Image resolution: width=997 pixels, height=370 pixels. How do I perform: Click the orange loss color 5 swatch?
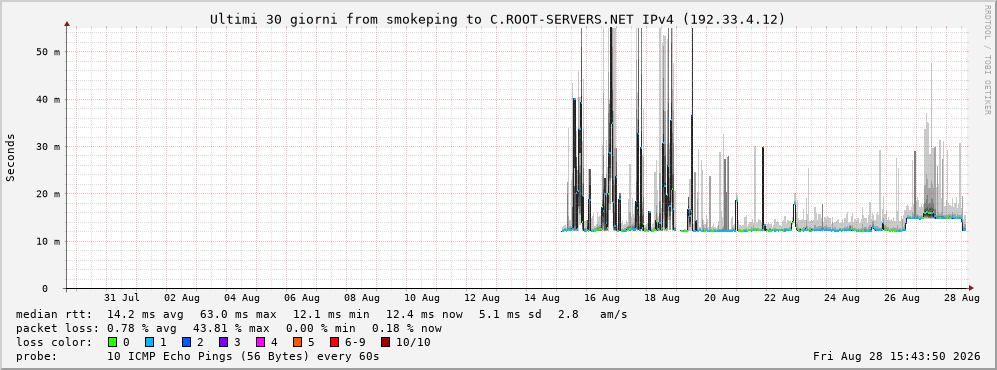click(297, 342)
